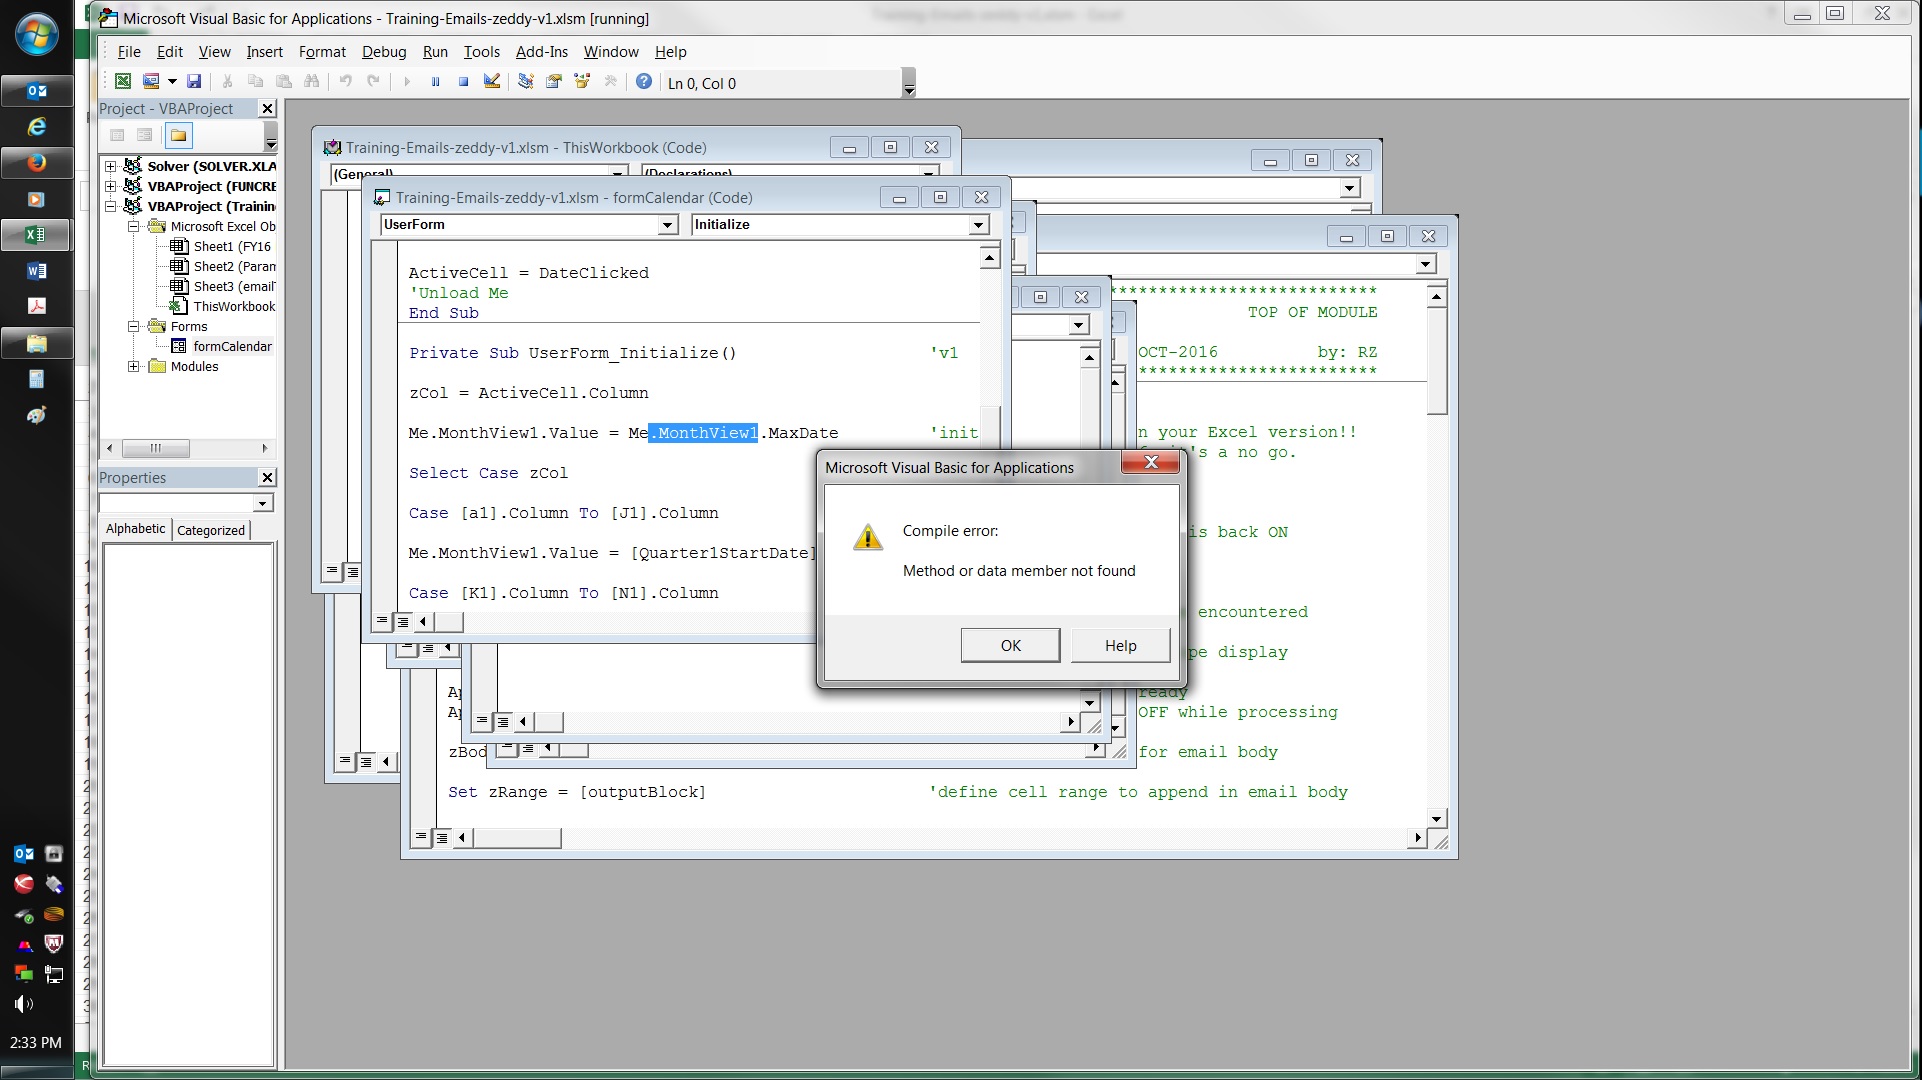
Task: Click Help in the compile error dialog
Action: 1120,646
